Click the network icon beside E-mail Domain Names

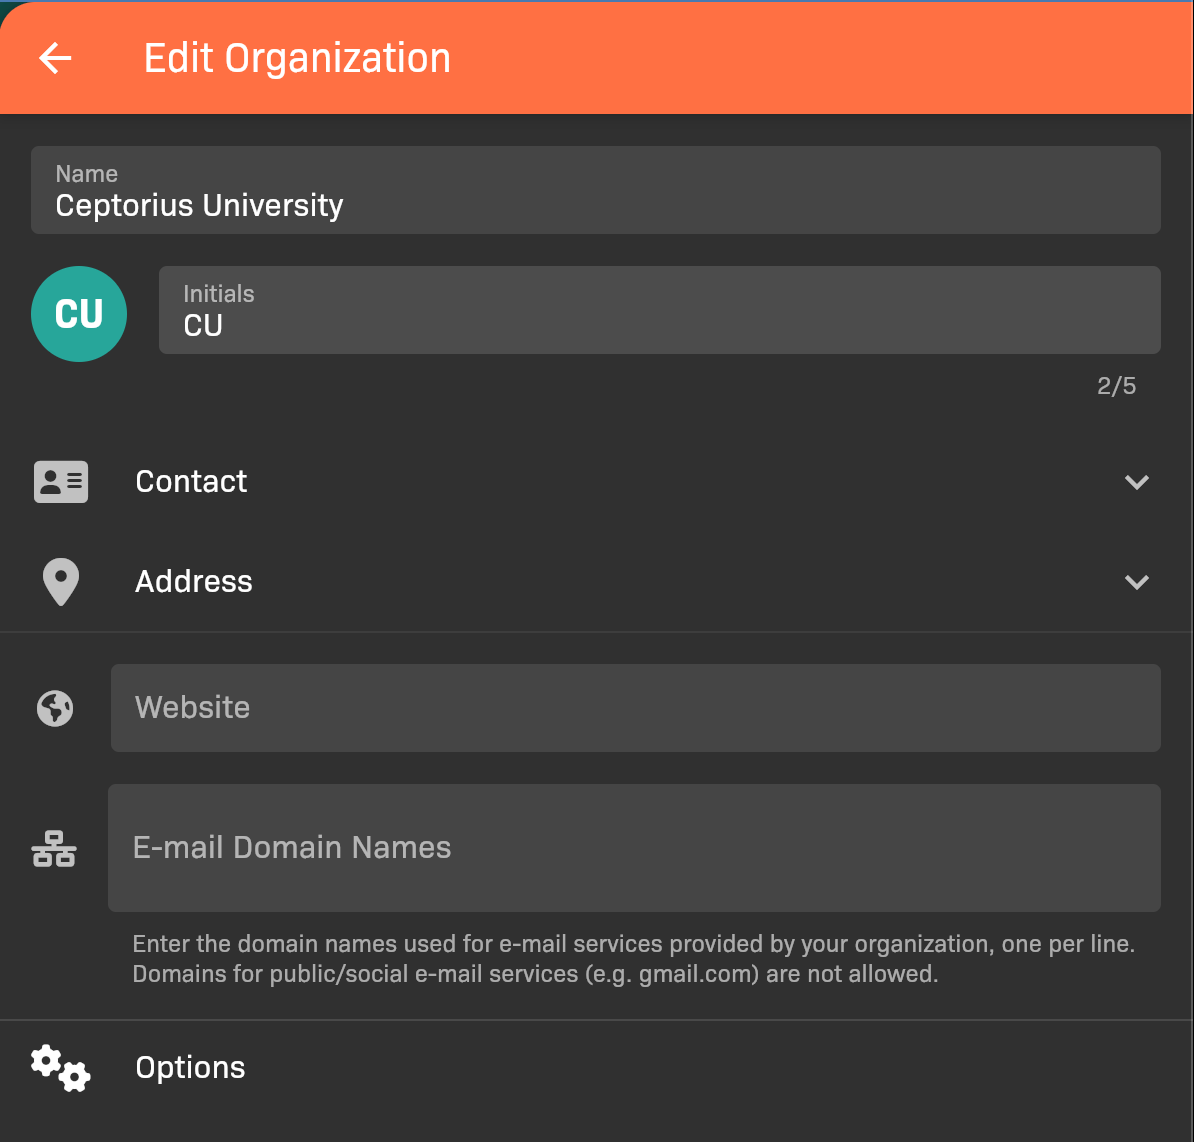click(54, 849)
